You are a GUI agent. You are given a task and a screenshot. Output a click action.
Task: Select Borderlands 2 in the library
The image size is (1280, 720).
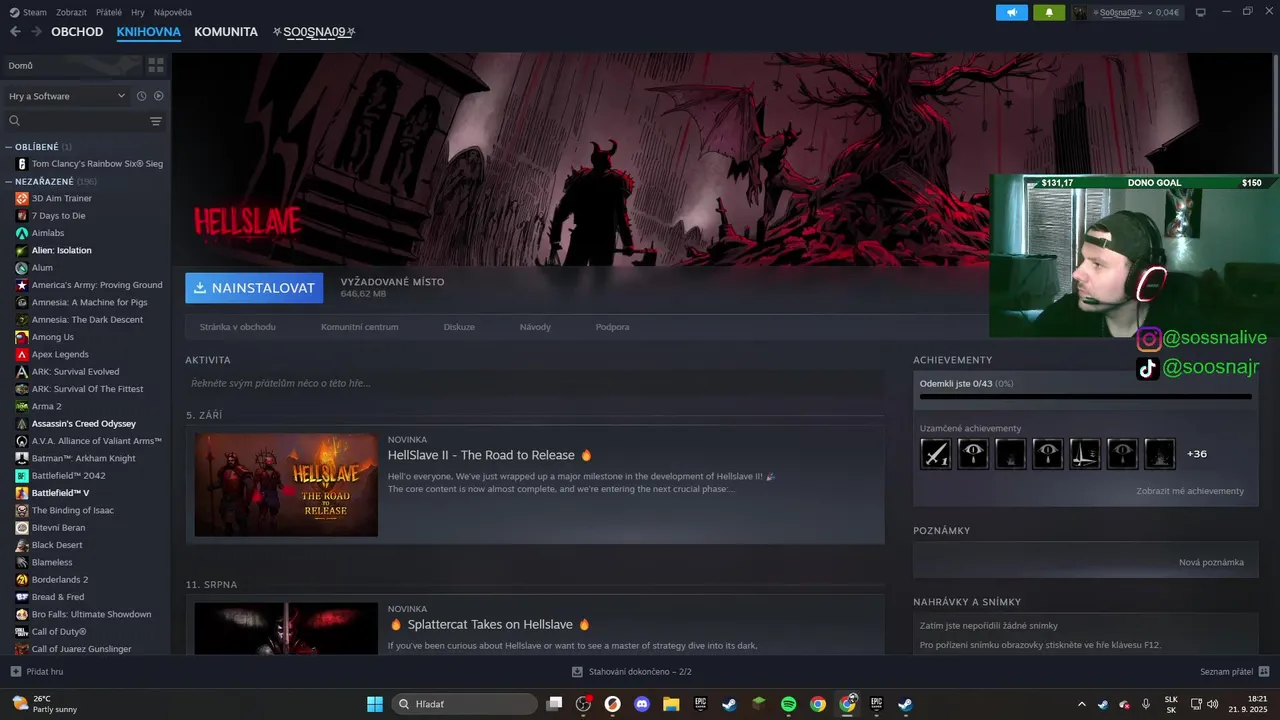pyautogui.click(x=60, y=579)
